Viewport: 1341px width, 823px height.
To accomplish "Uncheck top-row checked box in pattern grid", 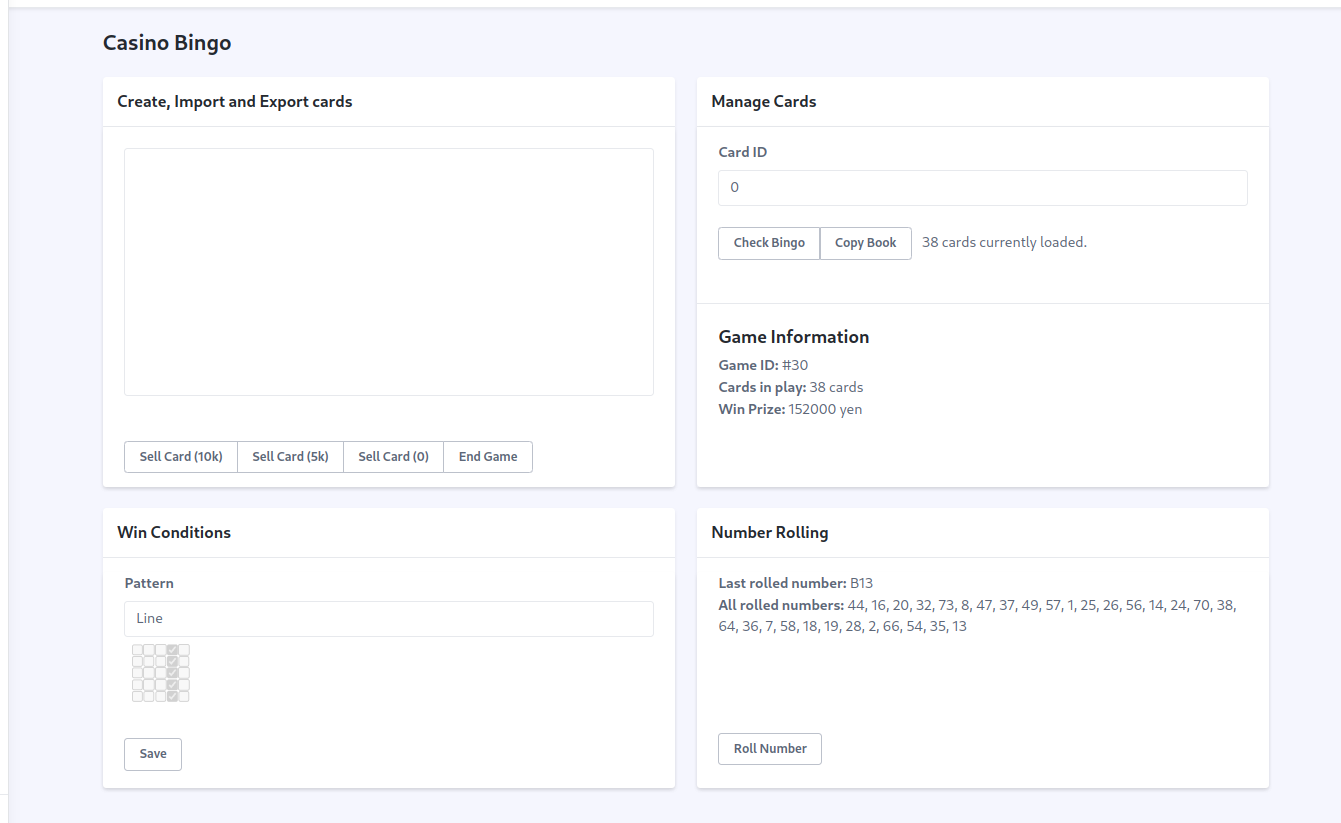I will coord(172,650).
